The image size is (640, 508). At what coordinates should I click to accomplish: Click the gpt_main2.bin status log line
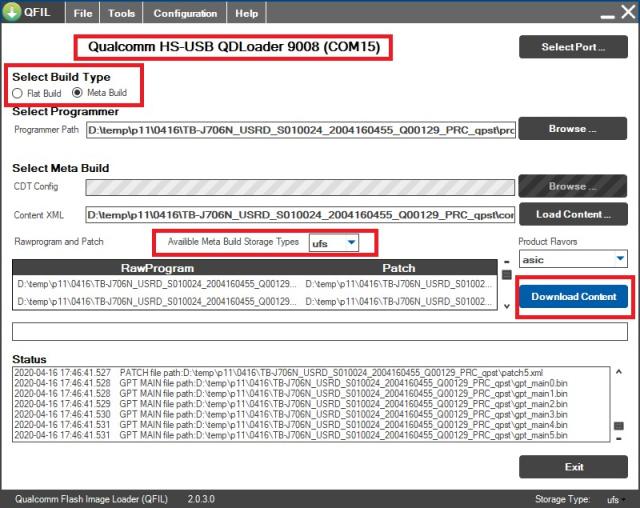(x=291, y=404)
